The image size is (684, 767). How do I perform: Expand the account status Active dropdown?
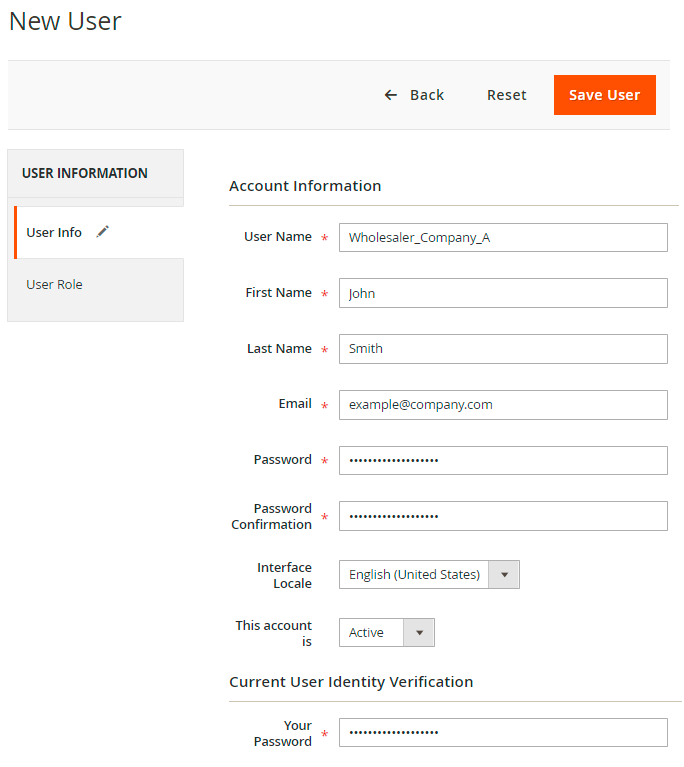(419, 633)
